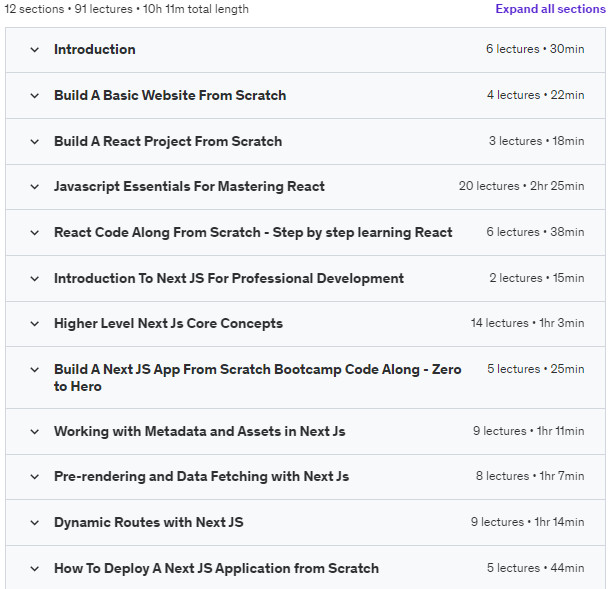This screenshot has height=589, width=612.
Task: Select Higher Level Next Js Core Concepts title
Action: pos(168,324)
